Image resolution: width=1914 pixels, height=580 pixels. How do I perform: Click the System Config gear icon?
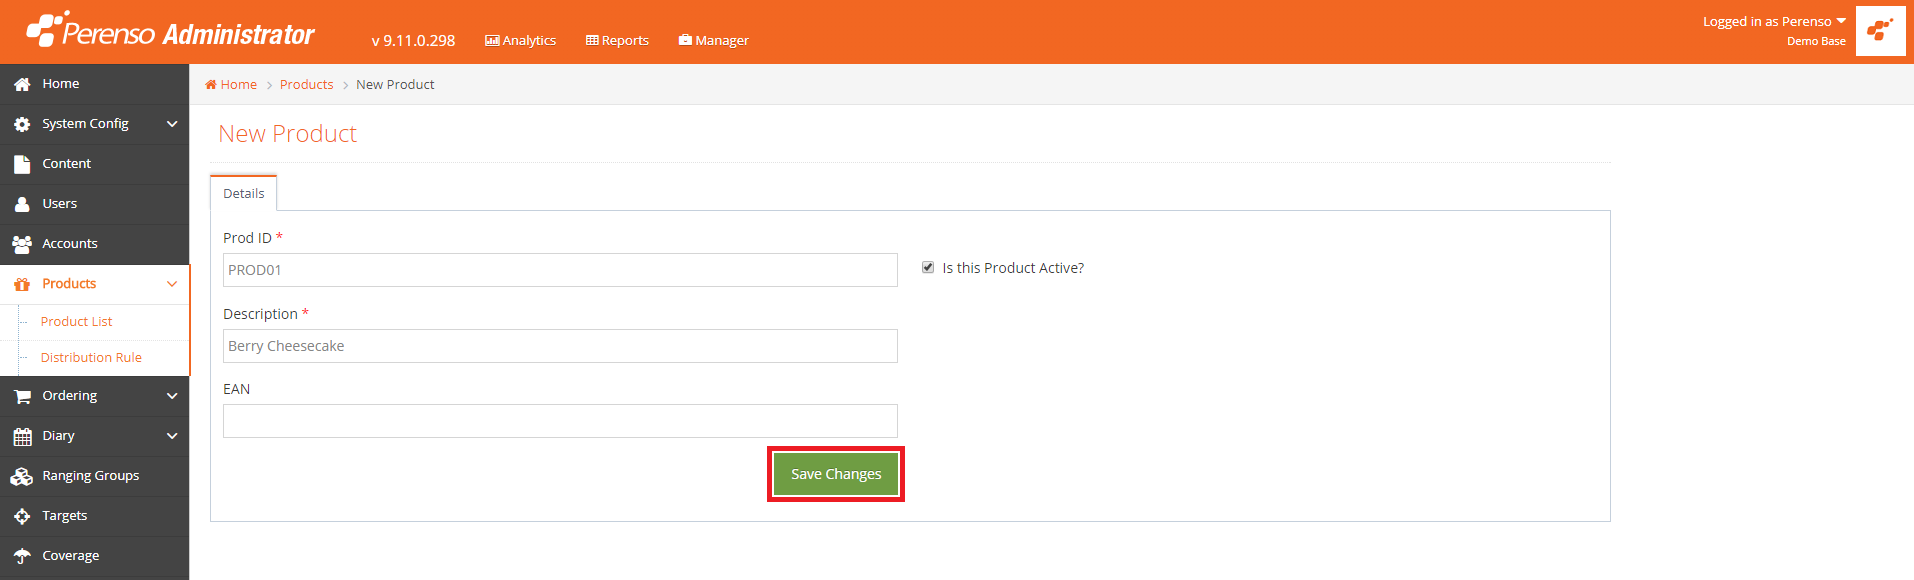22,124
